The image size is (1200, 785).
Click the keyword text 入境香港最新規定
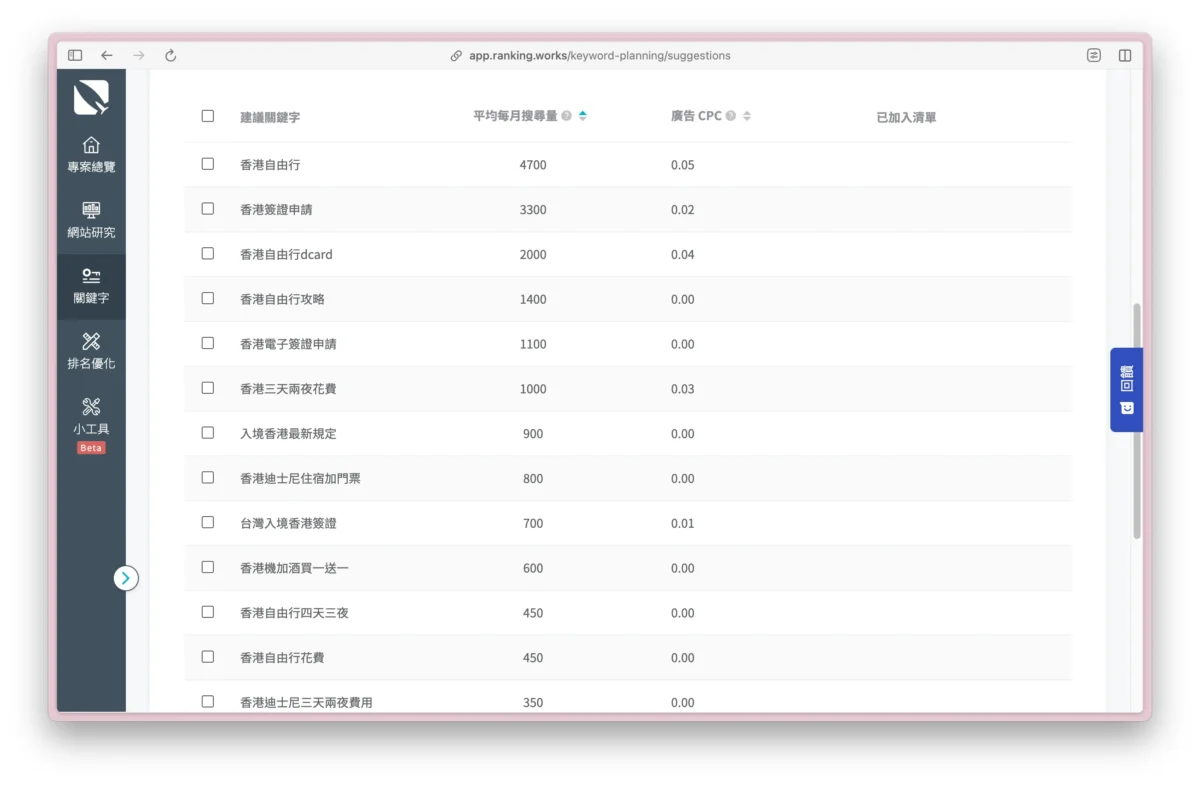288,434
